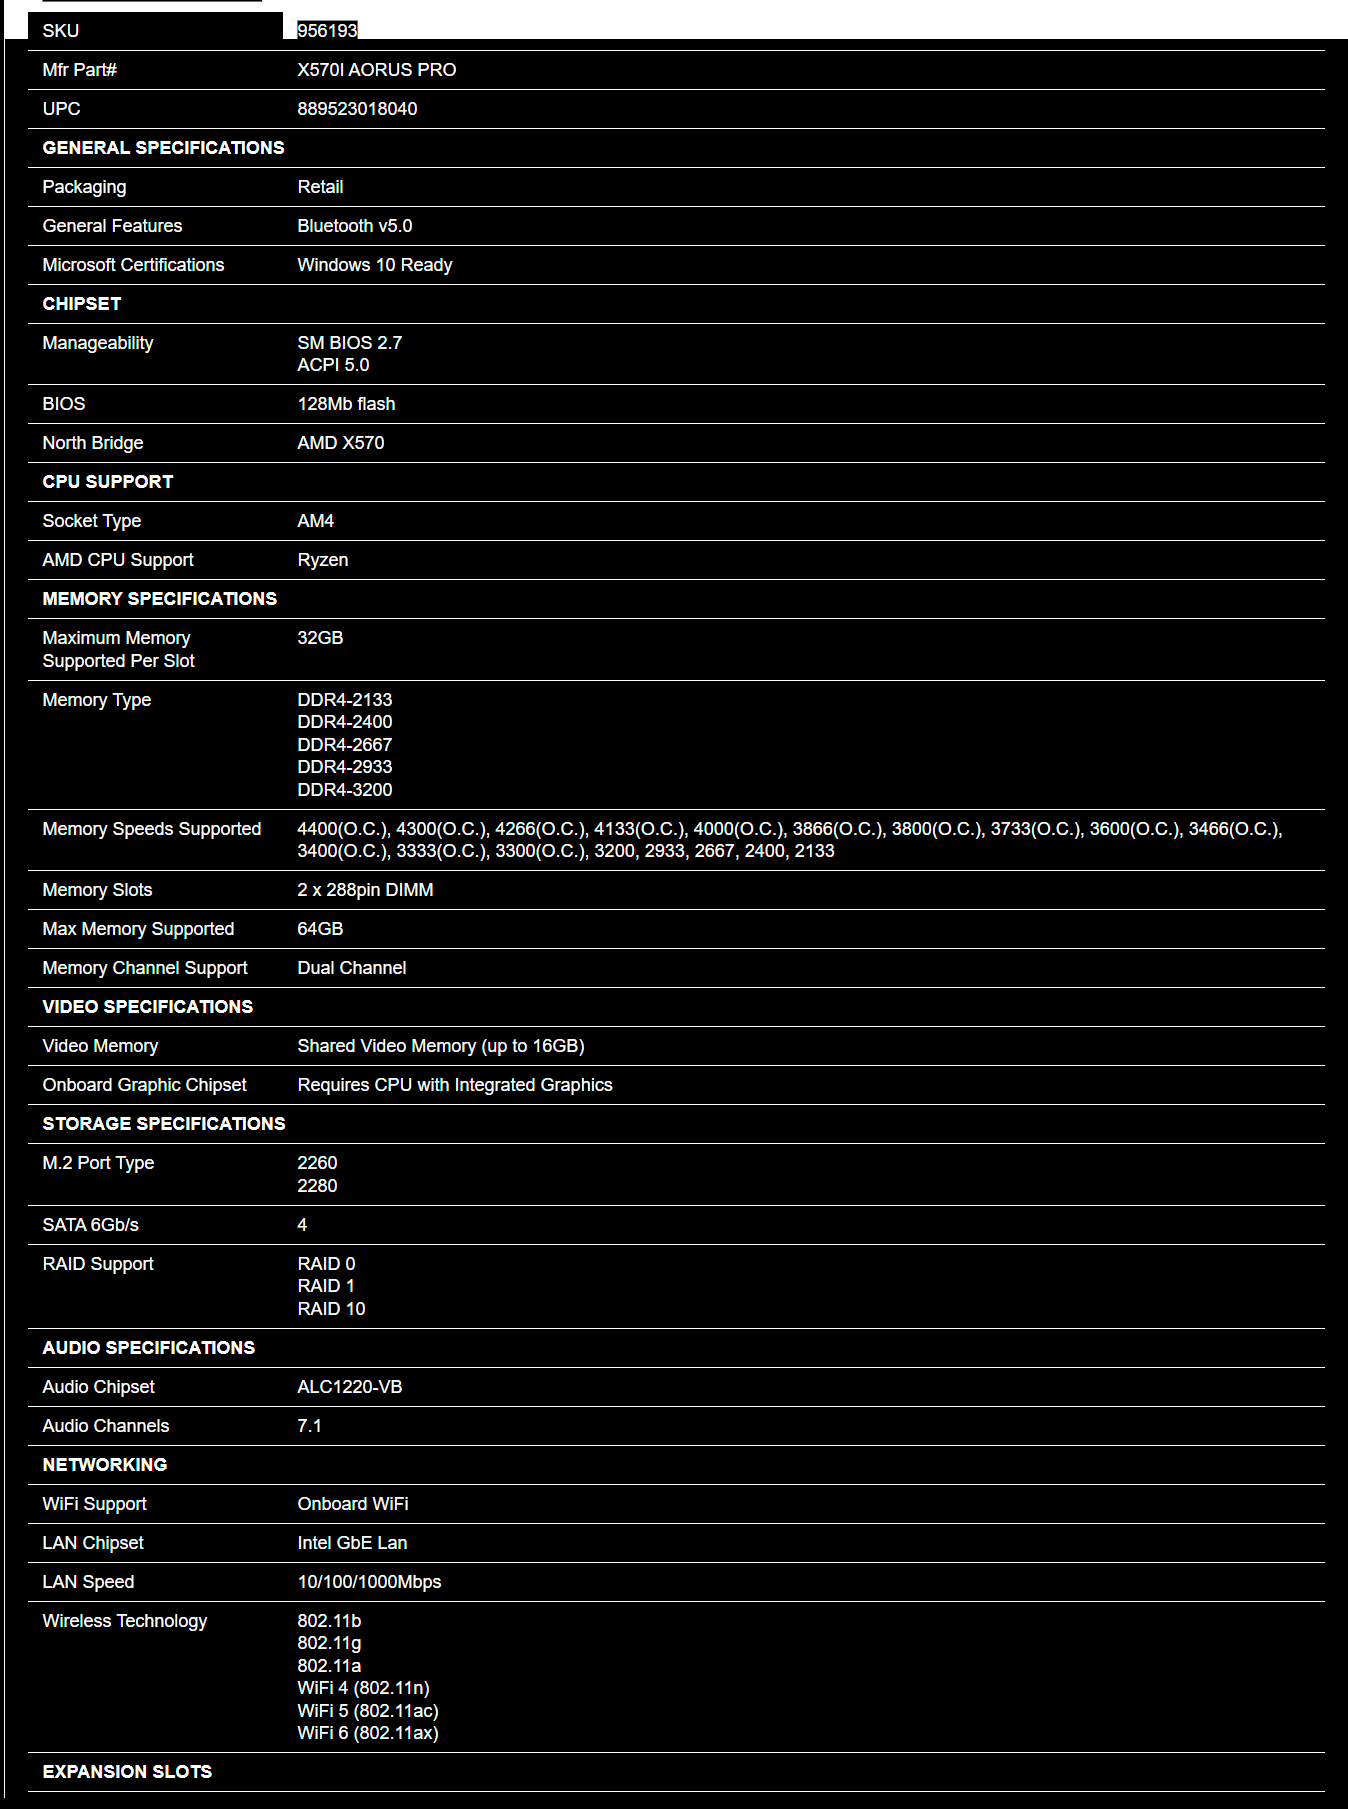Select the highlighted SKU number 956193
This screenshot has width=1348, height=1809.
point(327,31)
